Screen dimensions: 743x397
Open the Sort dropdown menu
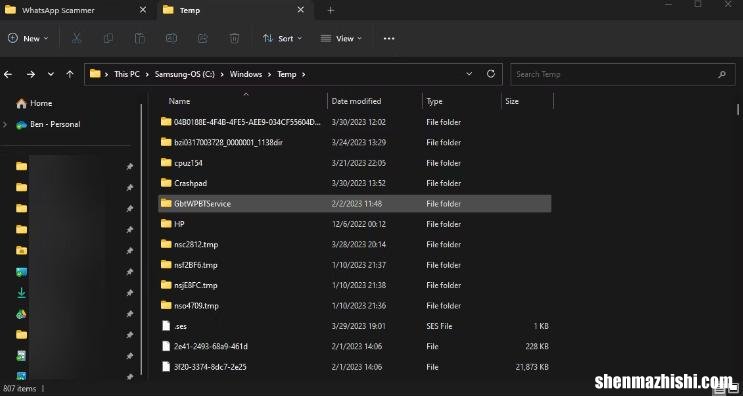pyautogui.click(x=282, y=38)
